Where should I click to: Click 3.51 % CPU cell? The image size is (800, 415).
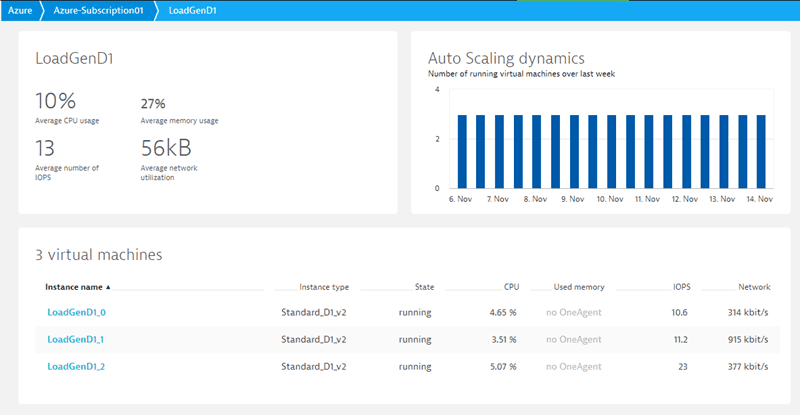[504, 339]
